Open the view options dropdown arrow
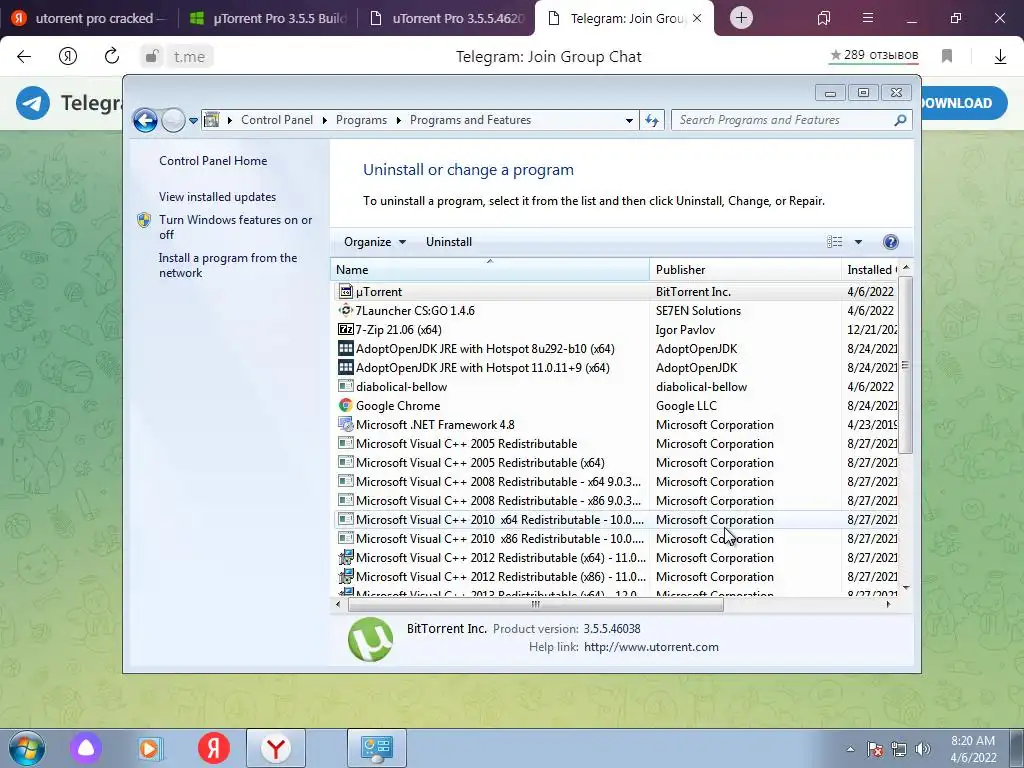 pyautogui.click(x=858, y=242)
